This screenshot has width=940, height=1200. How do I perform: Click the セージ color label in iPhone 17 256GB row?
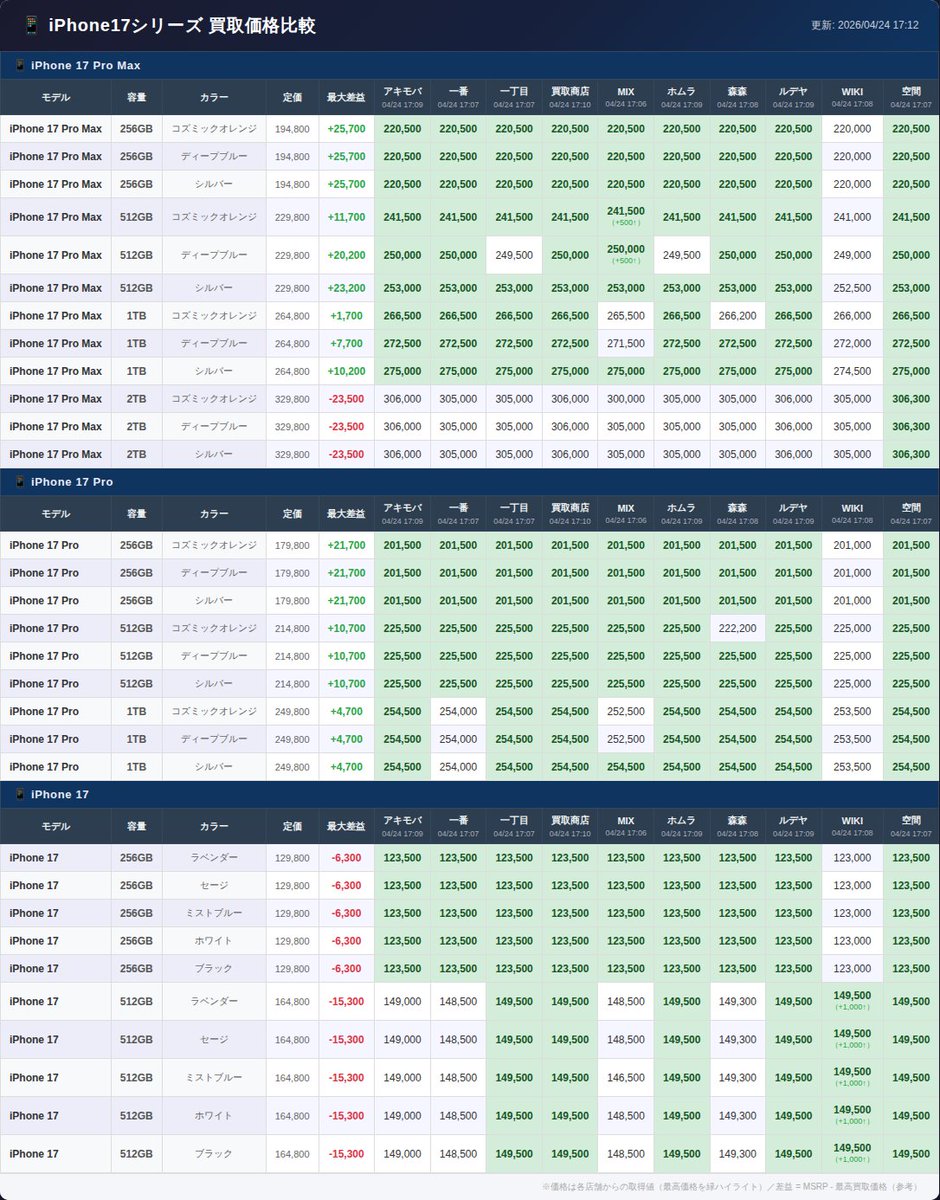pyautogui.click(x=214, y=886)
